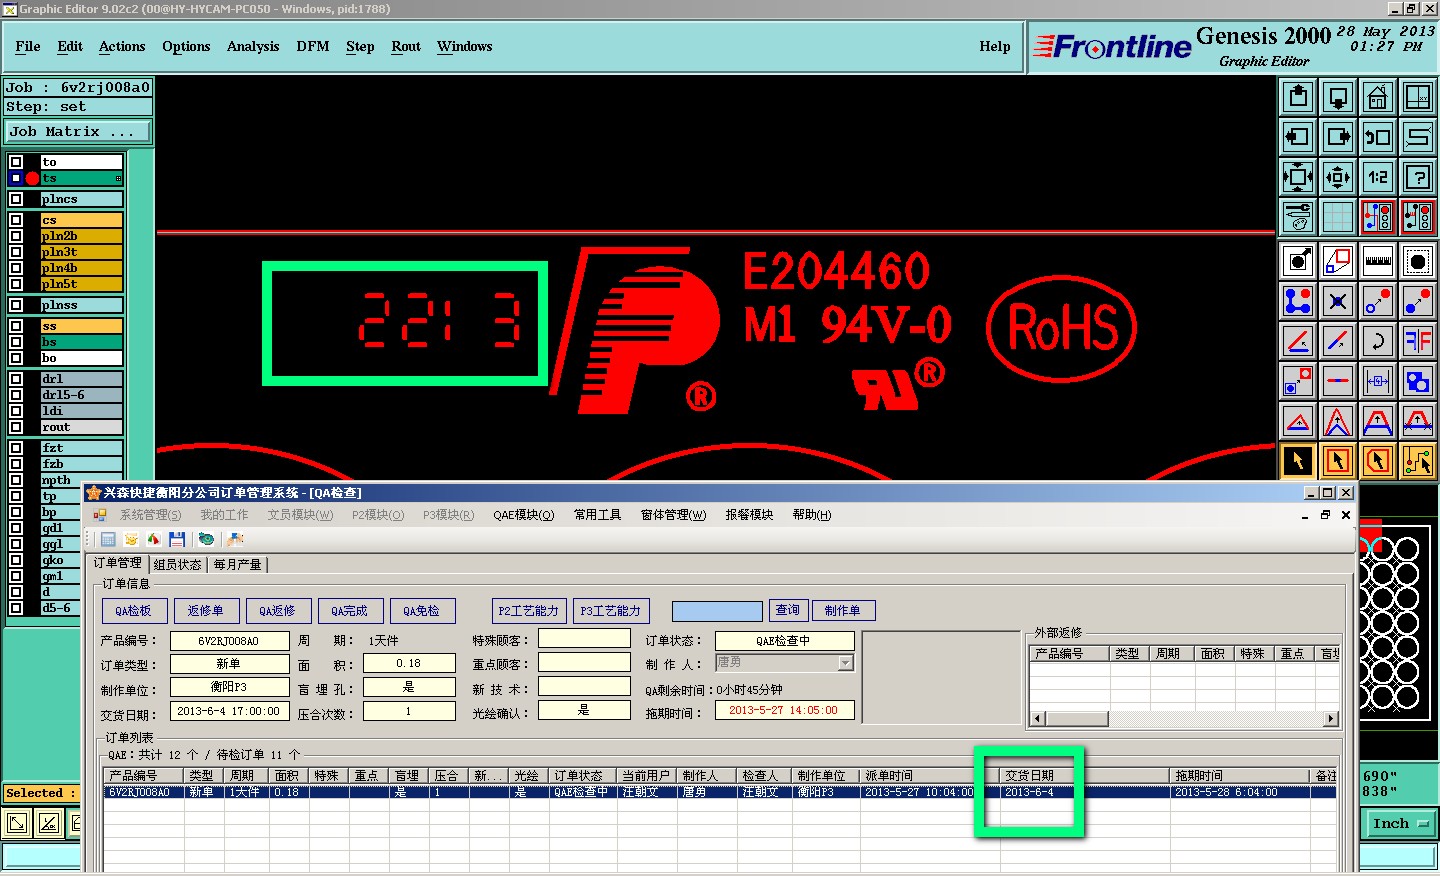Click the 1:2 zoom scale icon
This screenshot has height=876, width=1440.
(1378, 177)
